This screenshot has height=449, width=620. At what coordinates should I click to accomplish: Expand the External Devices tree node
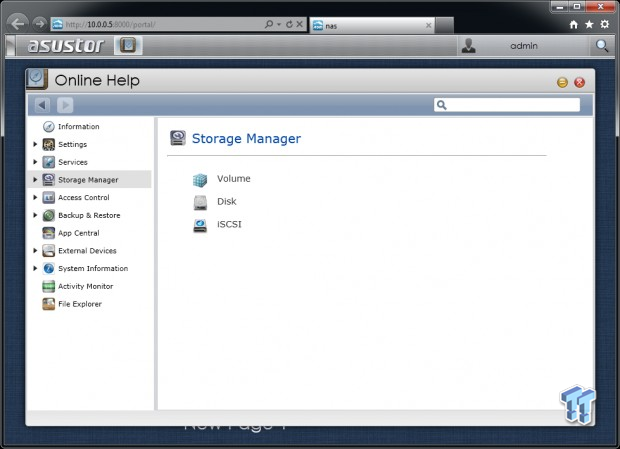point(35,251)
